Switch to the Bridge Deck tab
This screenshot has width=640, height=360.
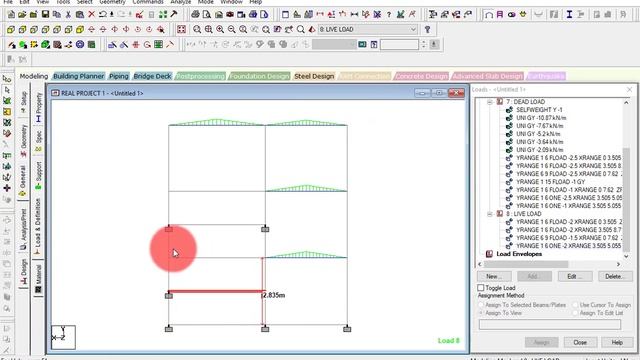pos(152,76)
